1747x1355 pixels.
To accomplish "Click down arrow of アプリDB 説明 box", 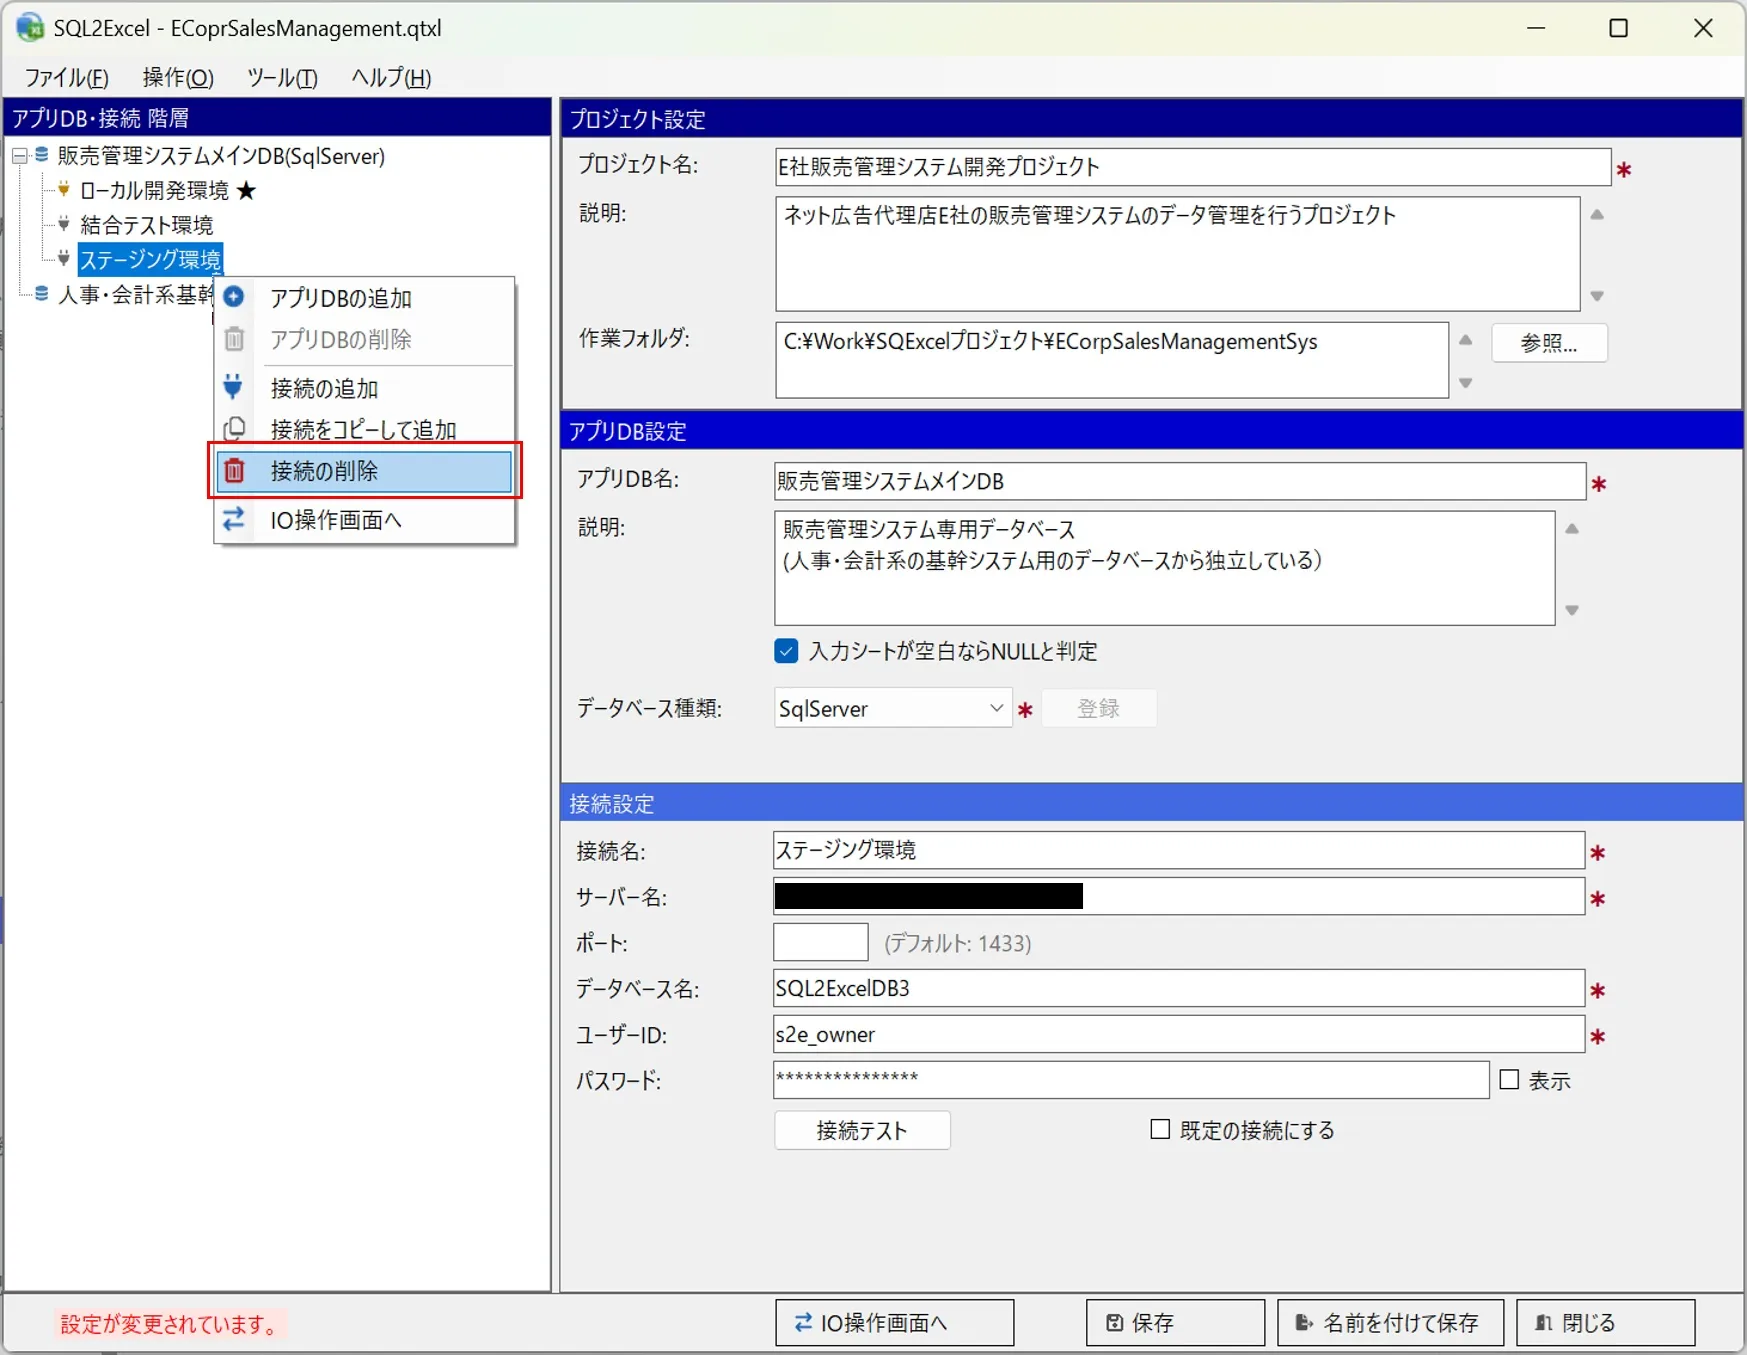I will (x=1572, y=610).
